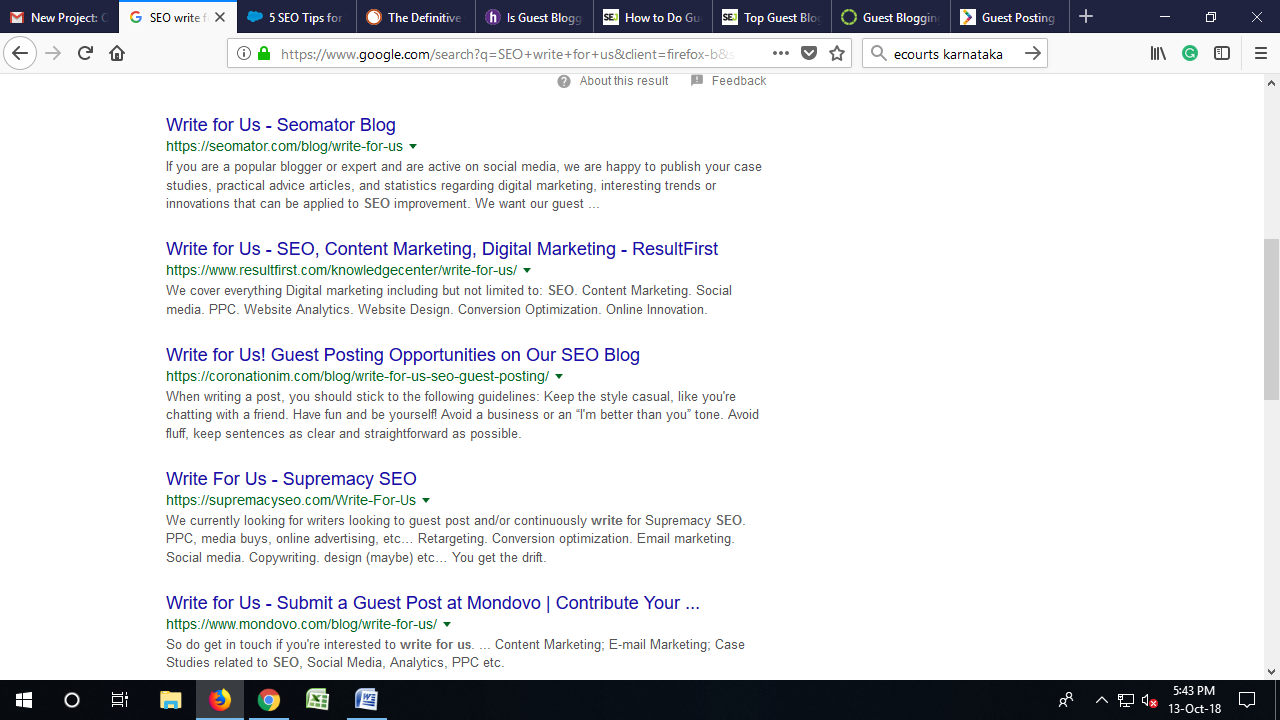1280x720 pixels.
Task: Open Write For Us - Supremacy SEO link
Action: coord(291,479)
